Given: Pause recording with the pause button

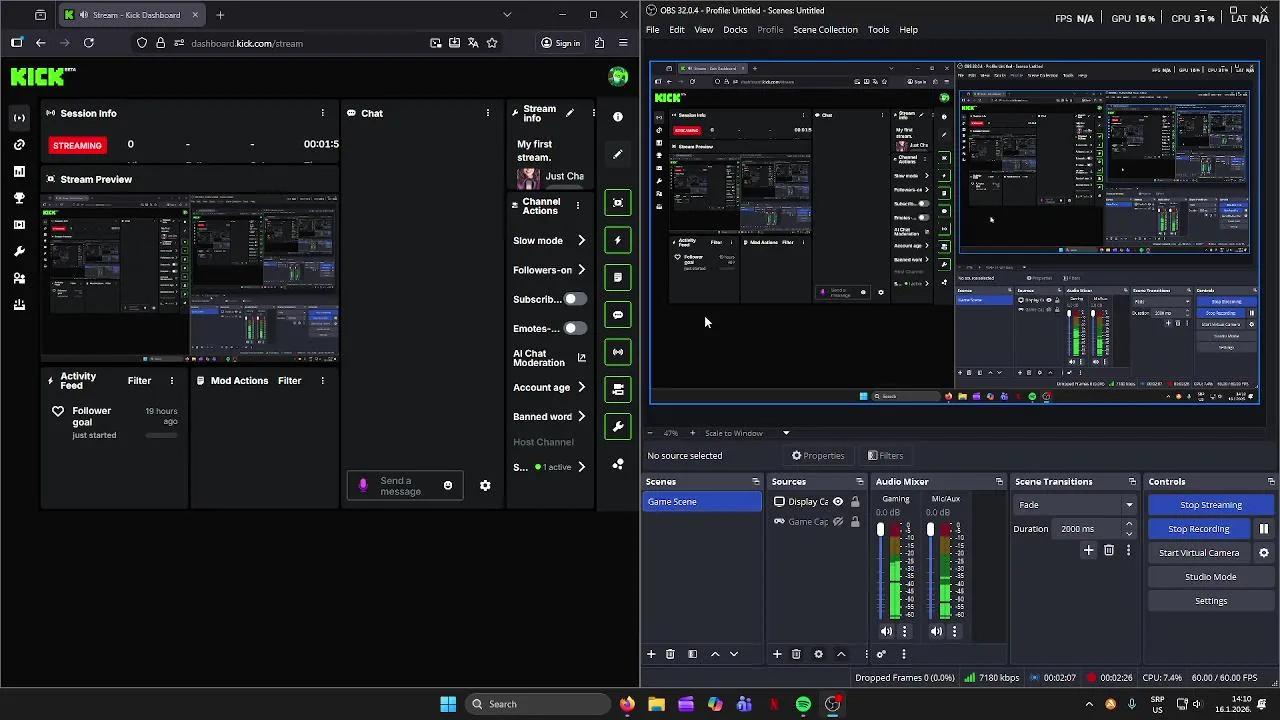Looking at the screenshot, I should click(x=1264, y=529).
